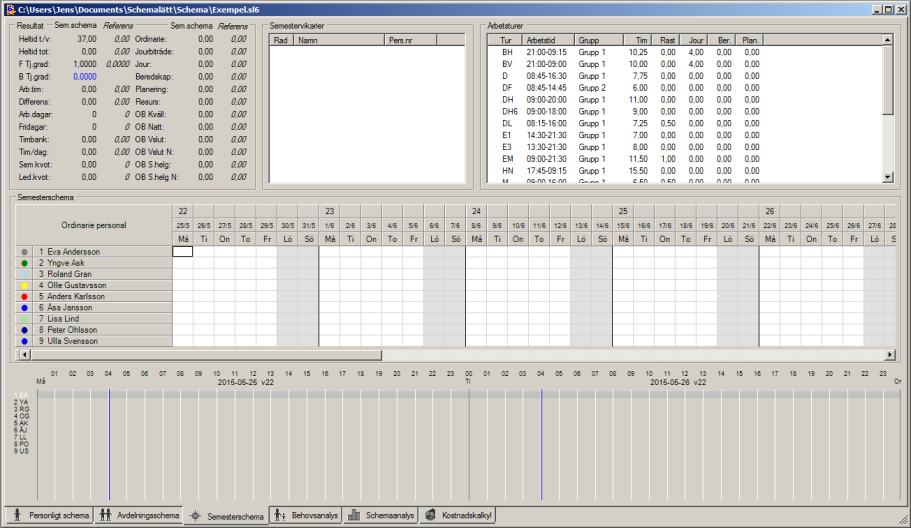Viewport: 911px width, 528px height.
Task: Click the horizontal scrollbar thumb under the schedule
Action: tap(206, 354)
